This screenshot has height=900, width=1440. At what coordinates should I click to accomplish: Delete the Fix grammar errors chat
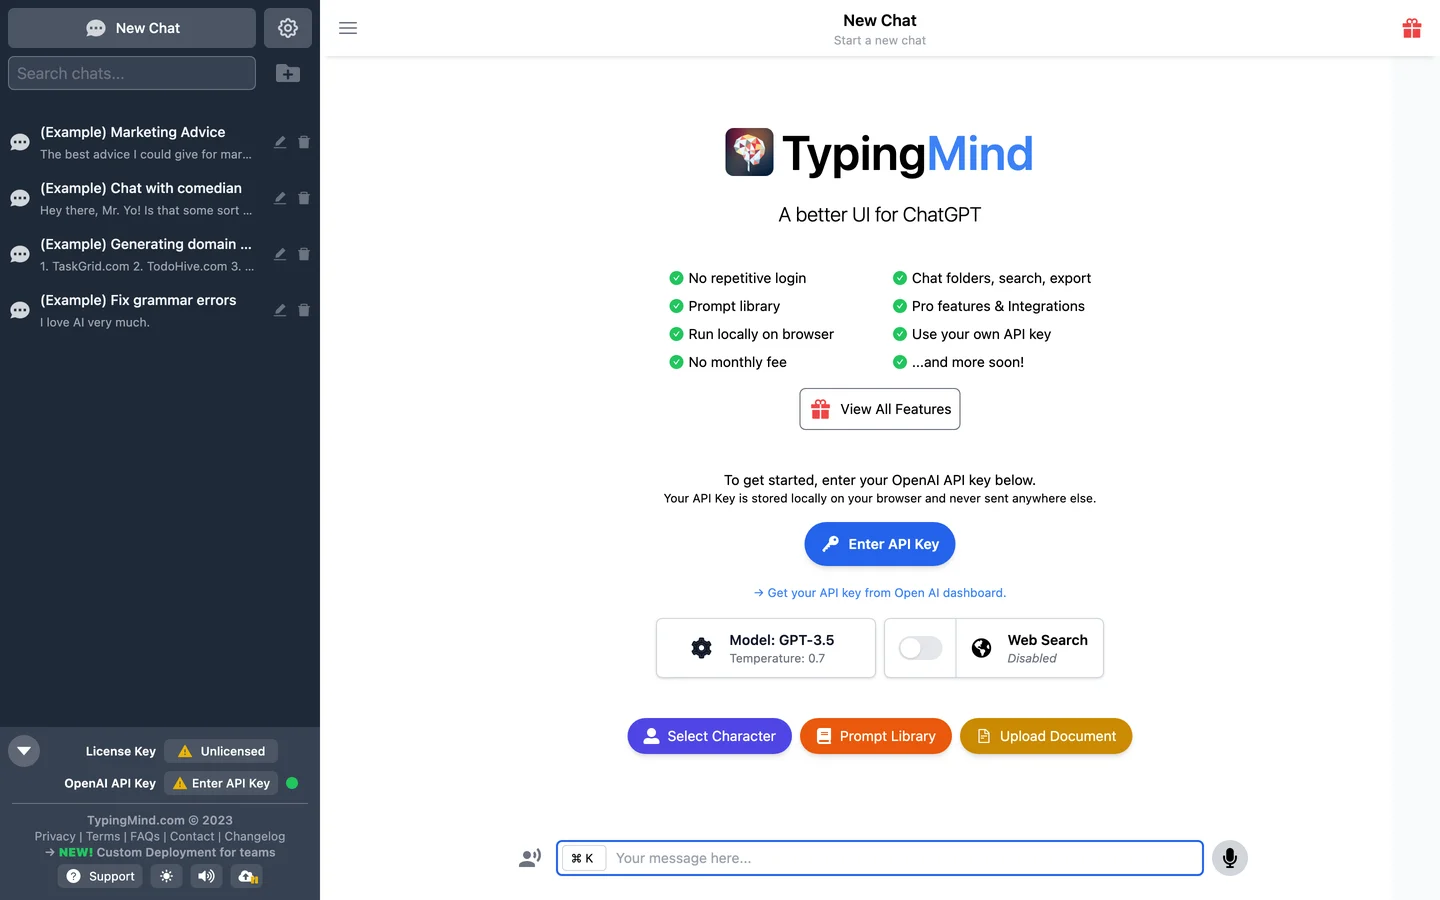[x=304, y=310]
